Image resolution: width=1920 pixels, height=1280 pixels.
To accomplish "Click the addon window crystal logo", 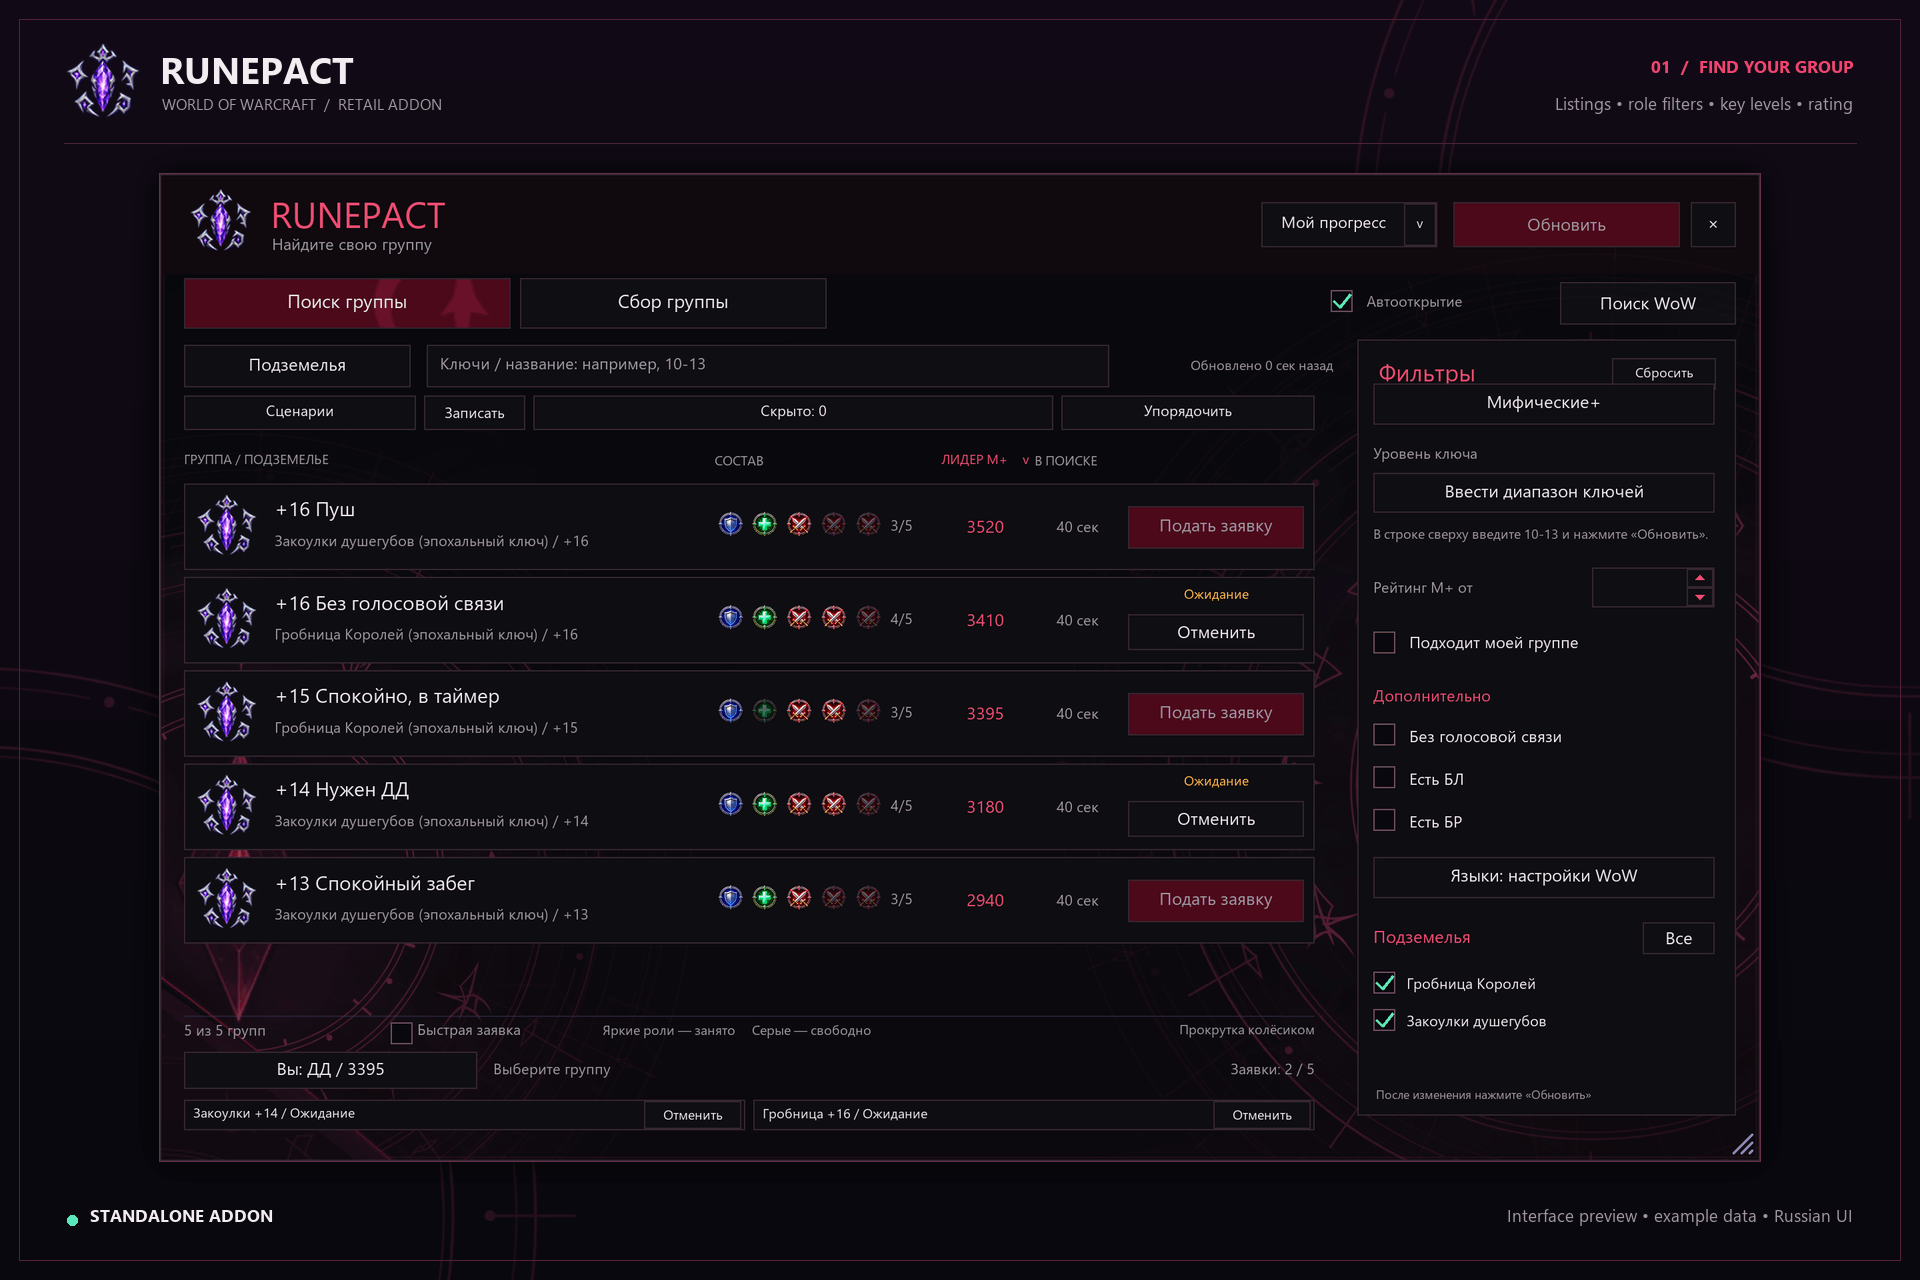I will point(221,221).
